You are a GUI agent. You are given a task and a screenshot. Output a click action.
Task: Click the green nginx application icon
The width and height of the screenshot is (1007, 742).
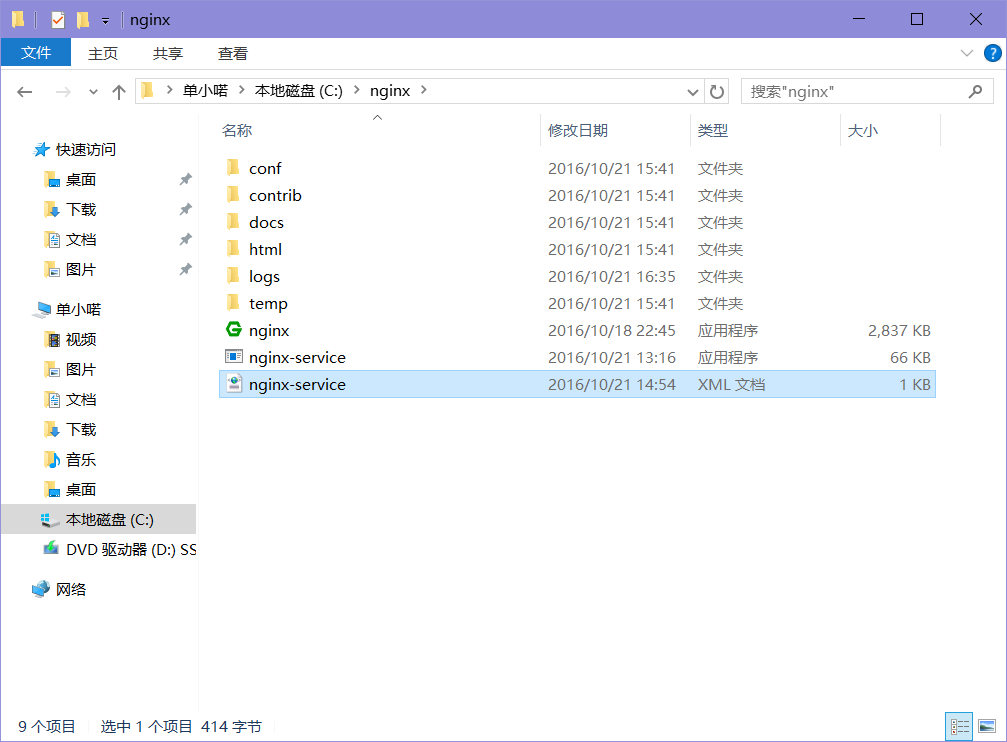(x=234, y=330)
